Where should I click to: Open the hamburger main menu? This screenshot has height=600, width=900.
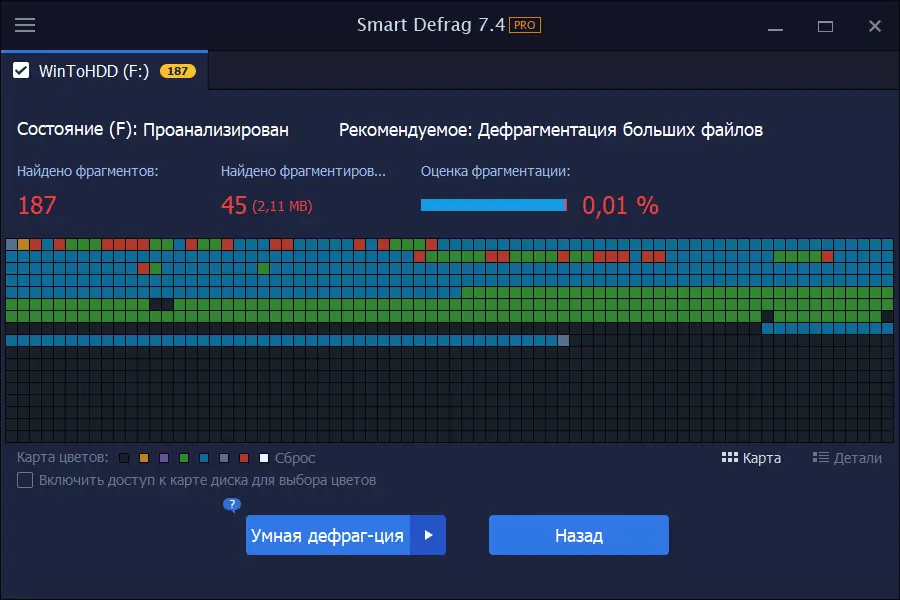(x=25, y=25)
